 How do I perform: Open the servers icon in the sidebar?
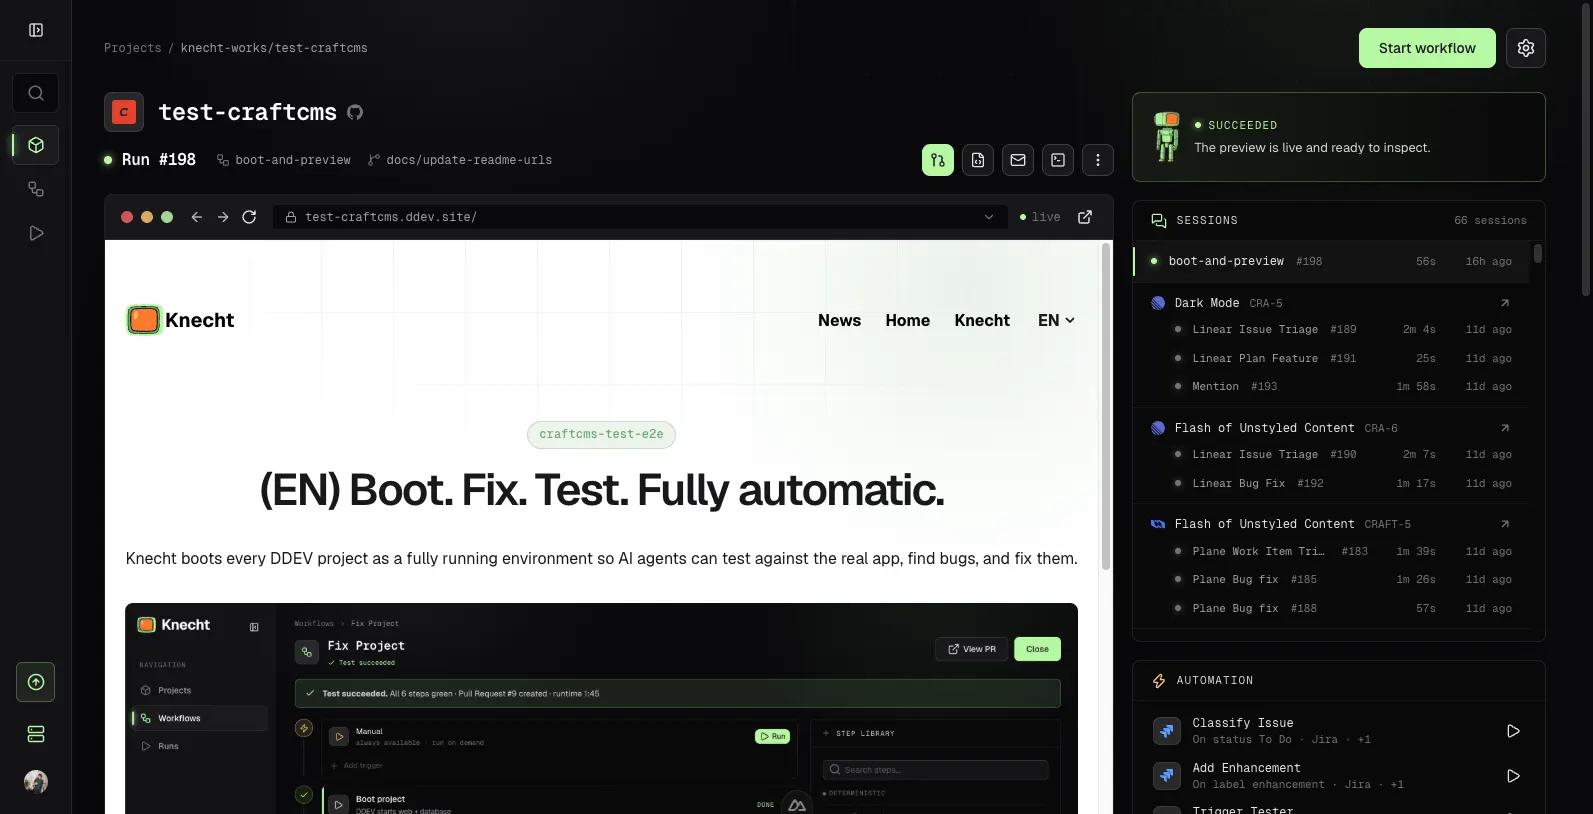click(36, 734)
